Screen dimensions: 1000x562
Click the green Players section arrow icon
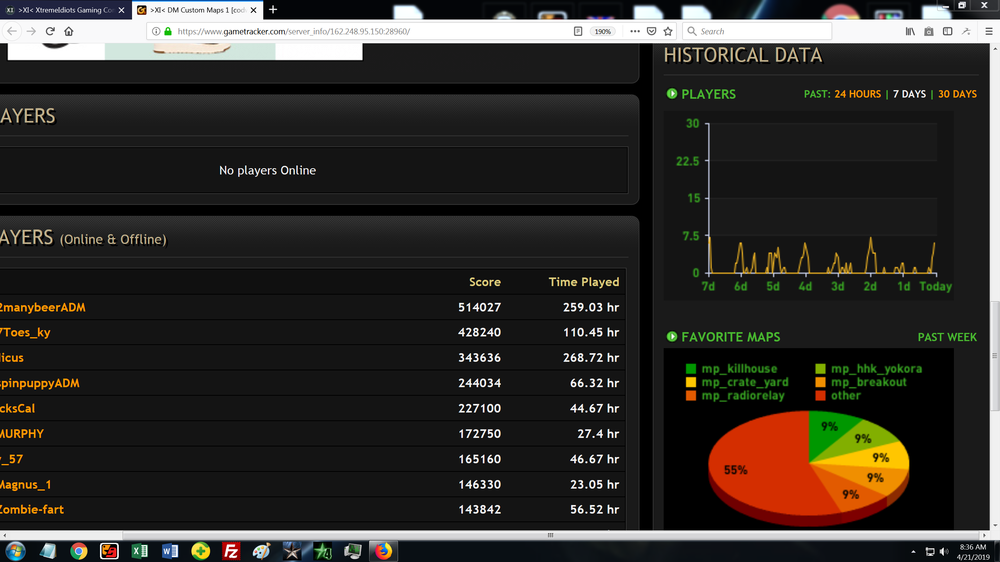tap(672, 94)
